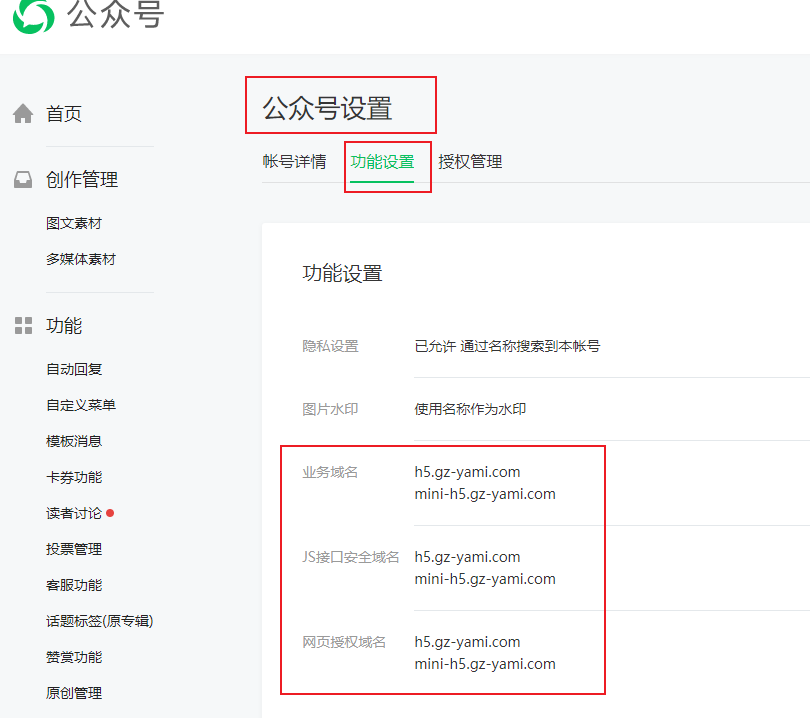This screenshot has height=718, width=810.
Task: Open 模板消息 in the sidebar
Action: tap(74, 441)
